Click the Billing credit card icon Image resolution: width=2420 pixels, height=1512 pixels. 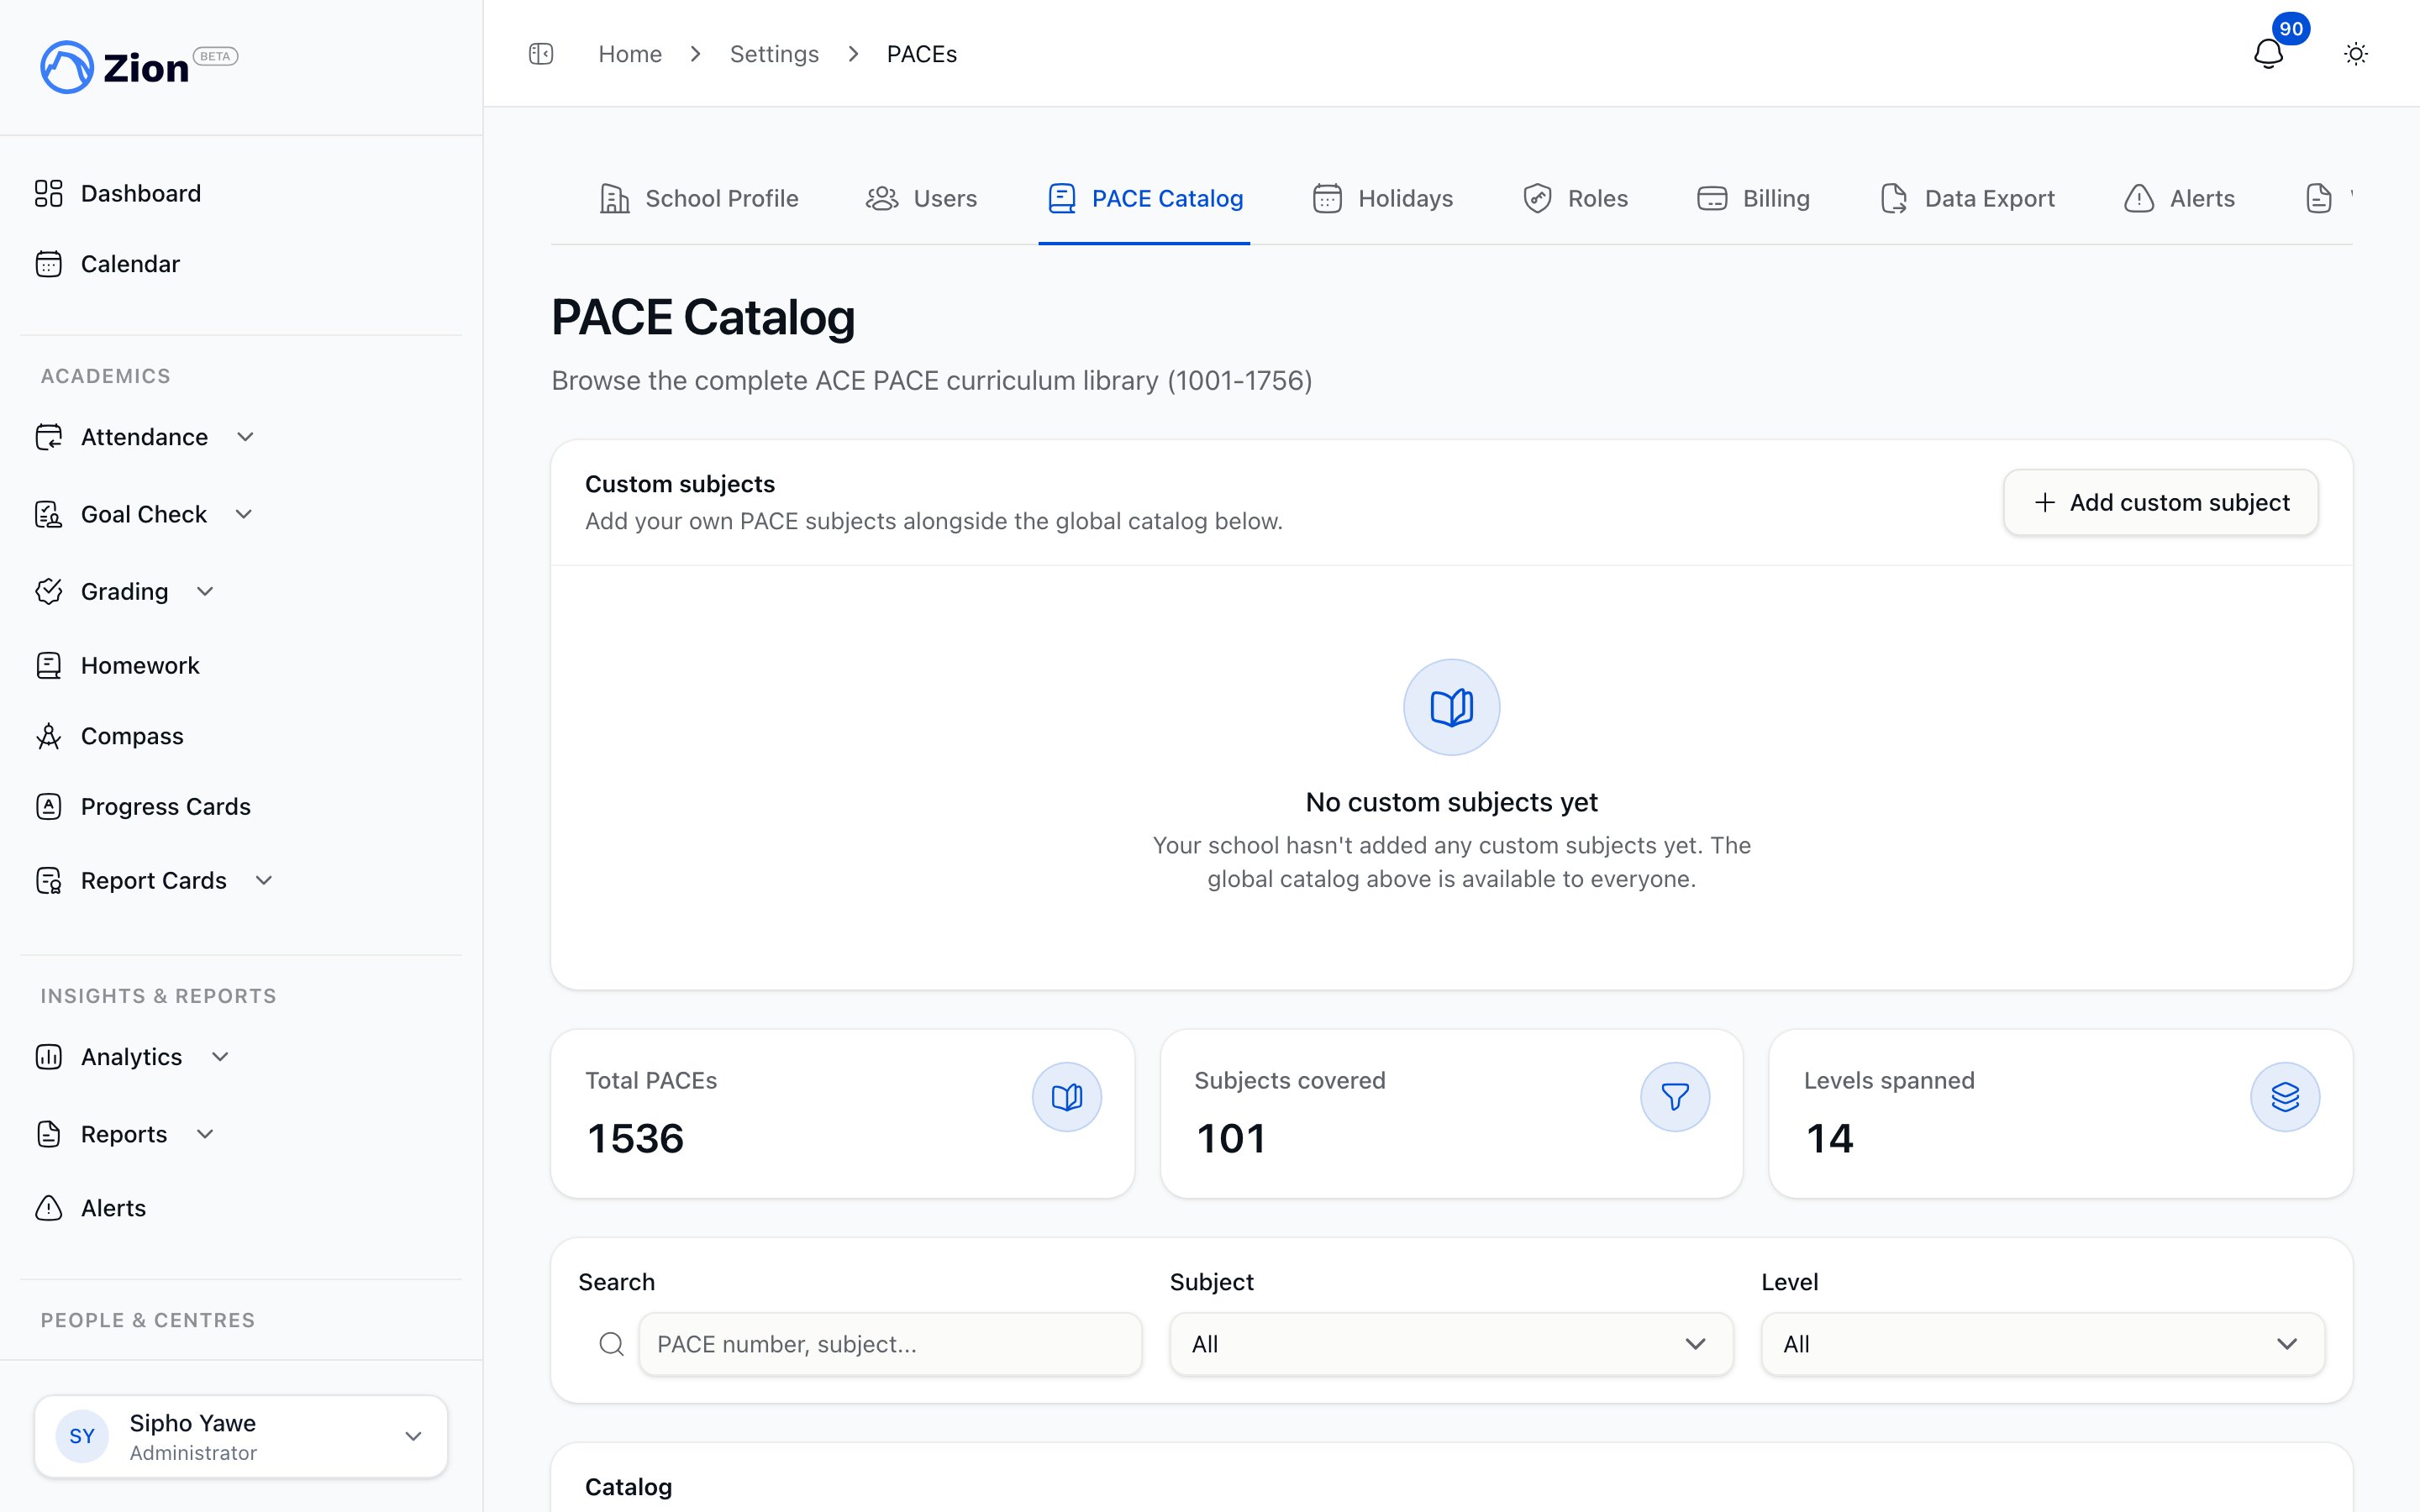coord(1712,198)
